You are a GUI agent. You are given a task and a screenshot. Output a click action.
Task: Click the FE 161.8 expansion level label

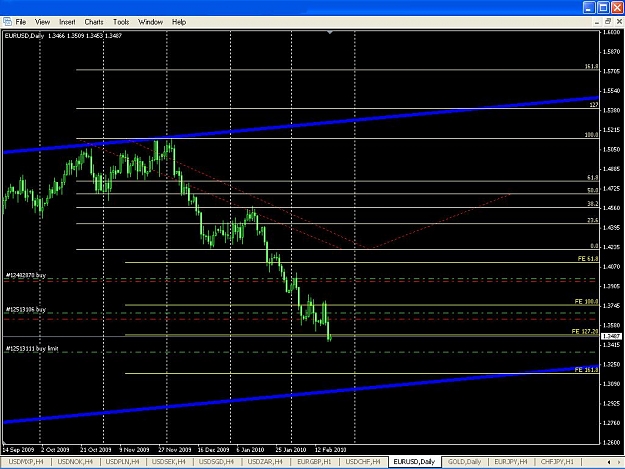pyautogui.click(x=586, y=370)
